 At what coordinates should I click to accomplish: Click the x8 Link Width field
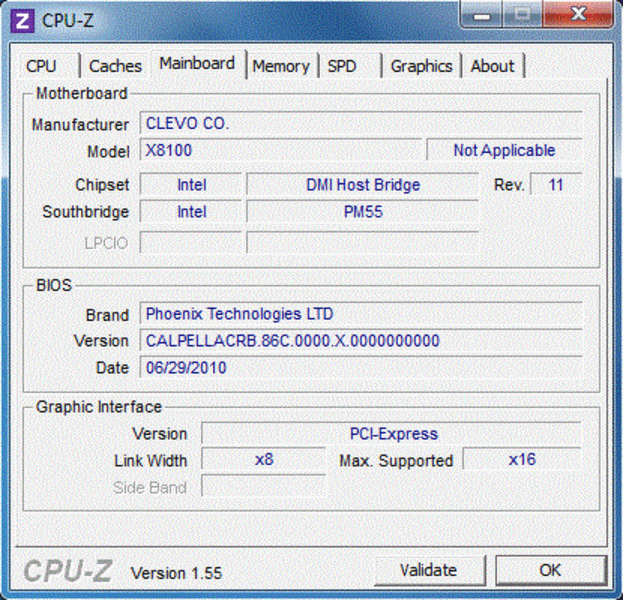[263, 460]
